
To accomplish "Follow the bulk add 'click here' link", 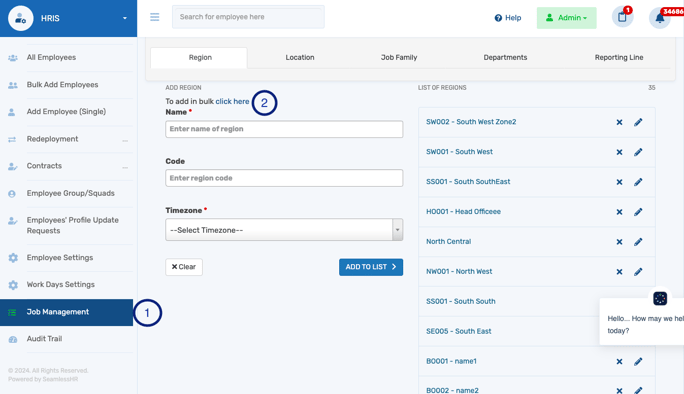I will tap(232, 101).
